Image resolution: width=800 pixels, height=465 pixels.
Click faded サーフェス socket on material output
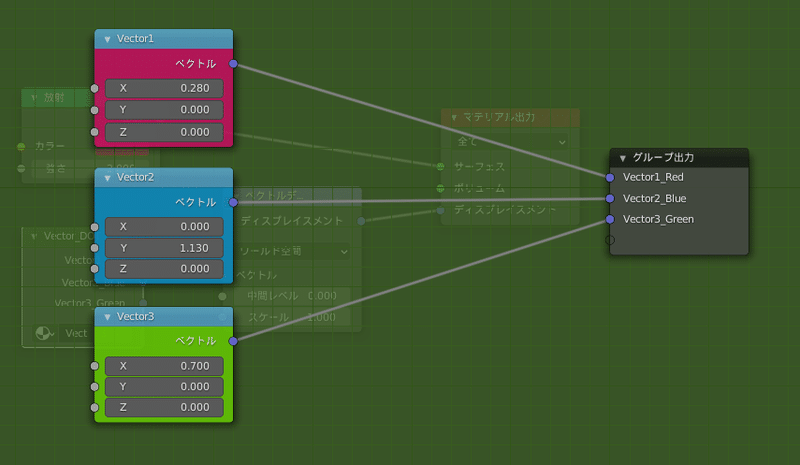click(x=441, y=166)
